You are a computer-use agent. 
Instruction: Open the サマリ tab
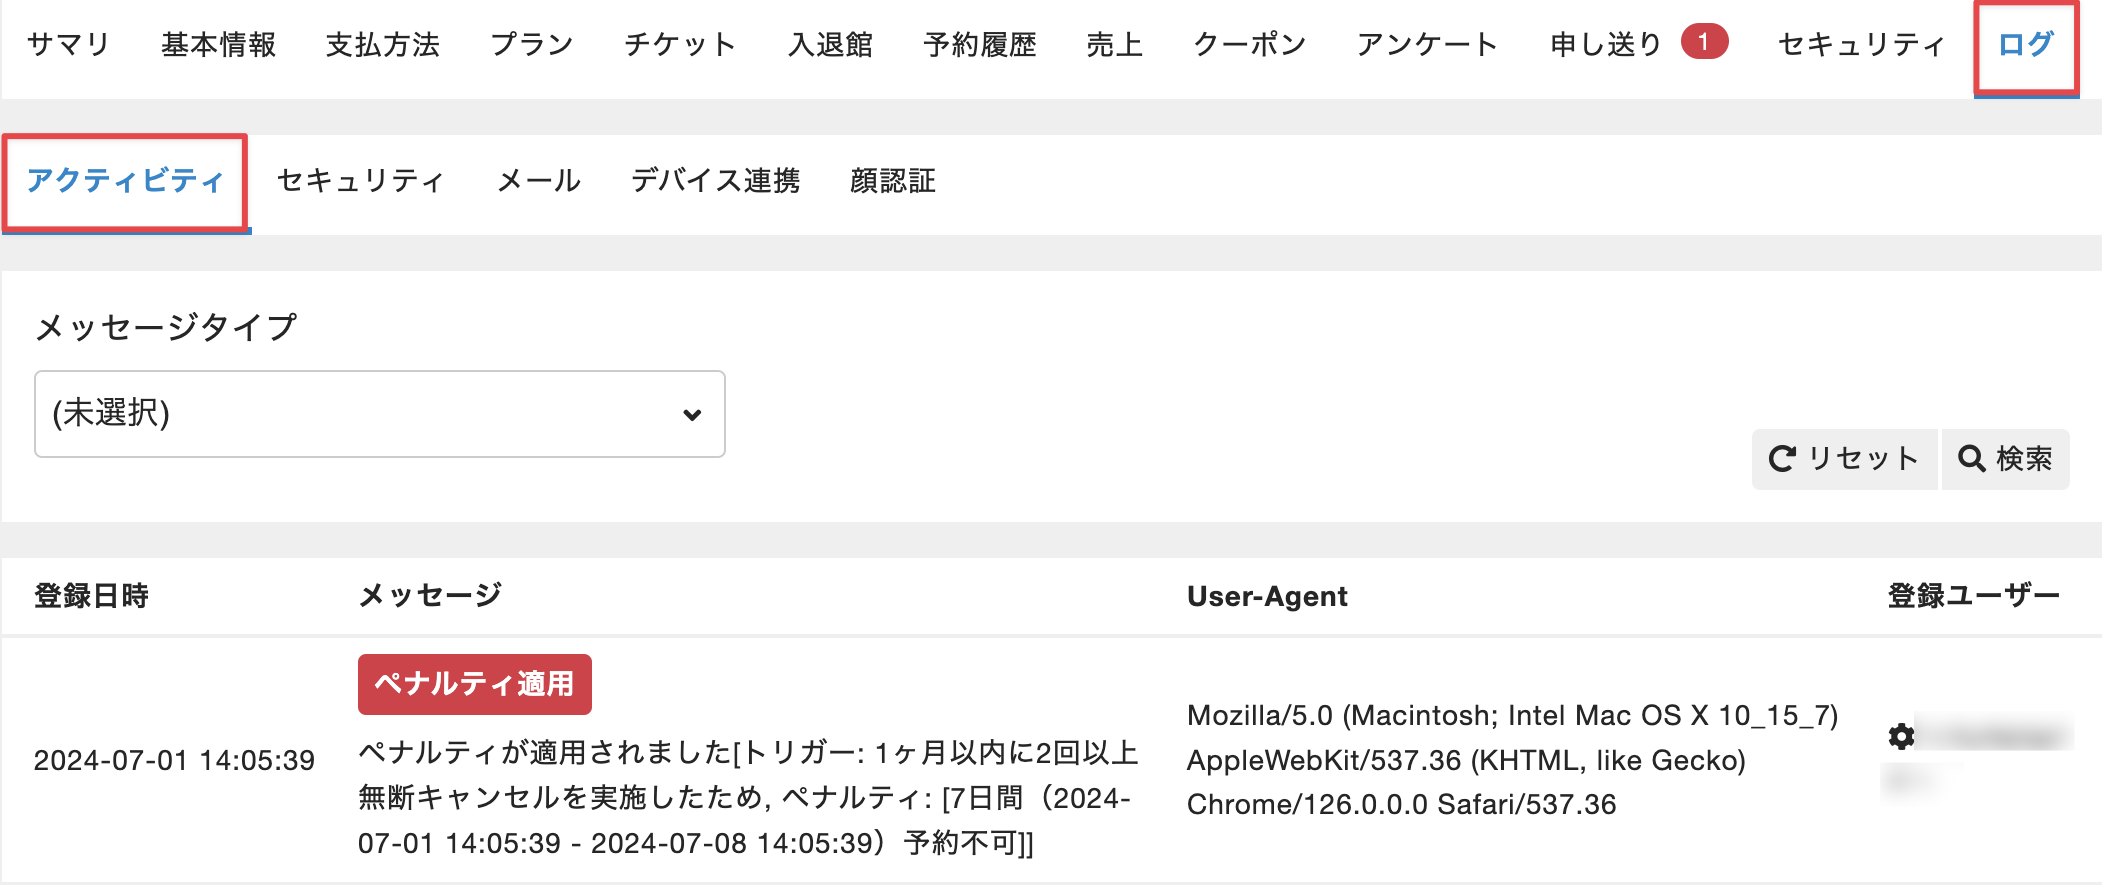click(x=68, y=45)
